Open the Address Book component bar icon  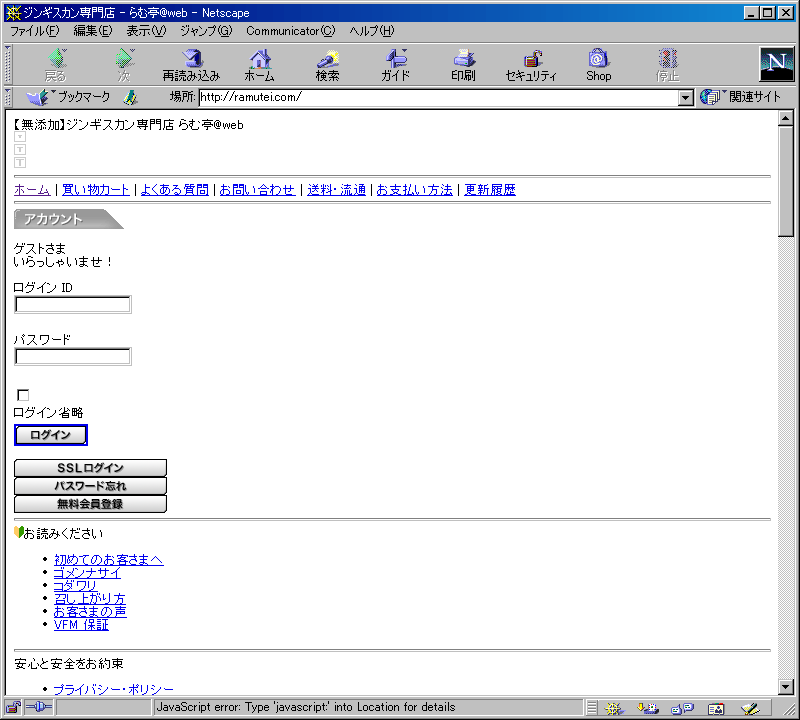716,708
